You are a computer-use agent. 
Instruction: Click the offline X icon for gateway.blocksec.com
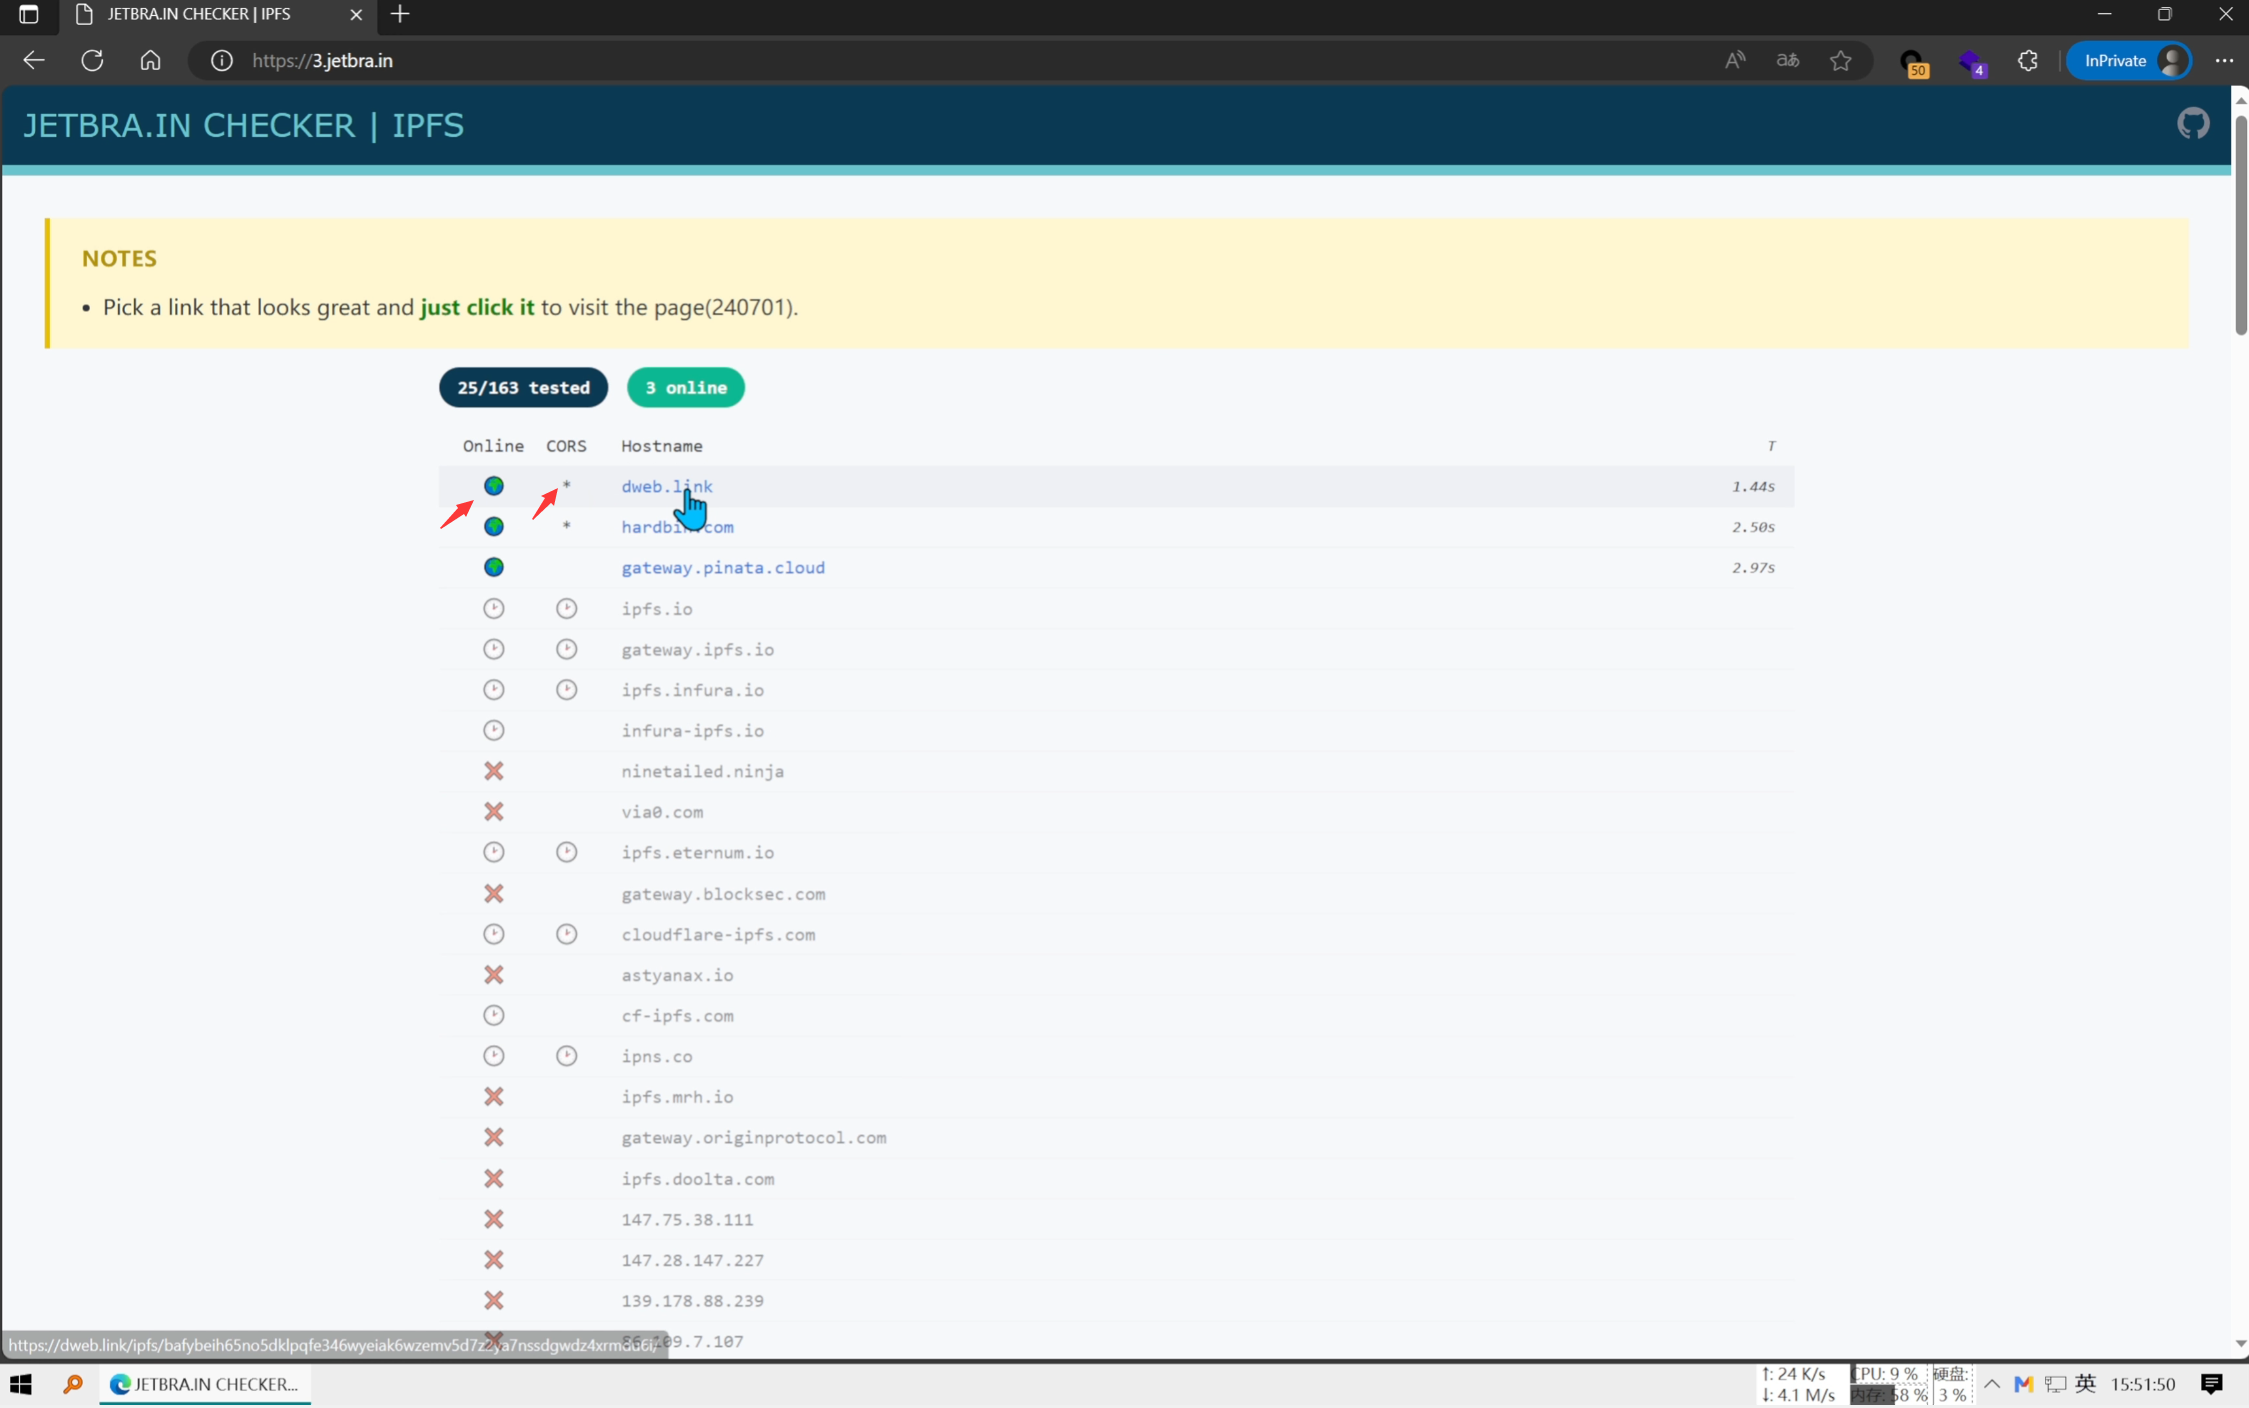pos(494,893)
